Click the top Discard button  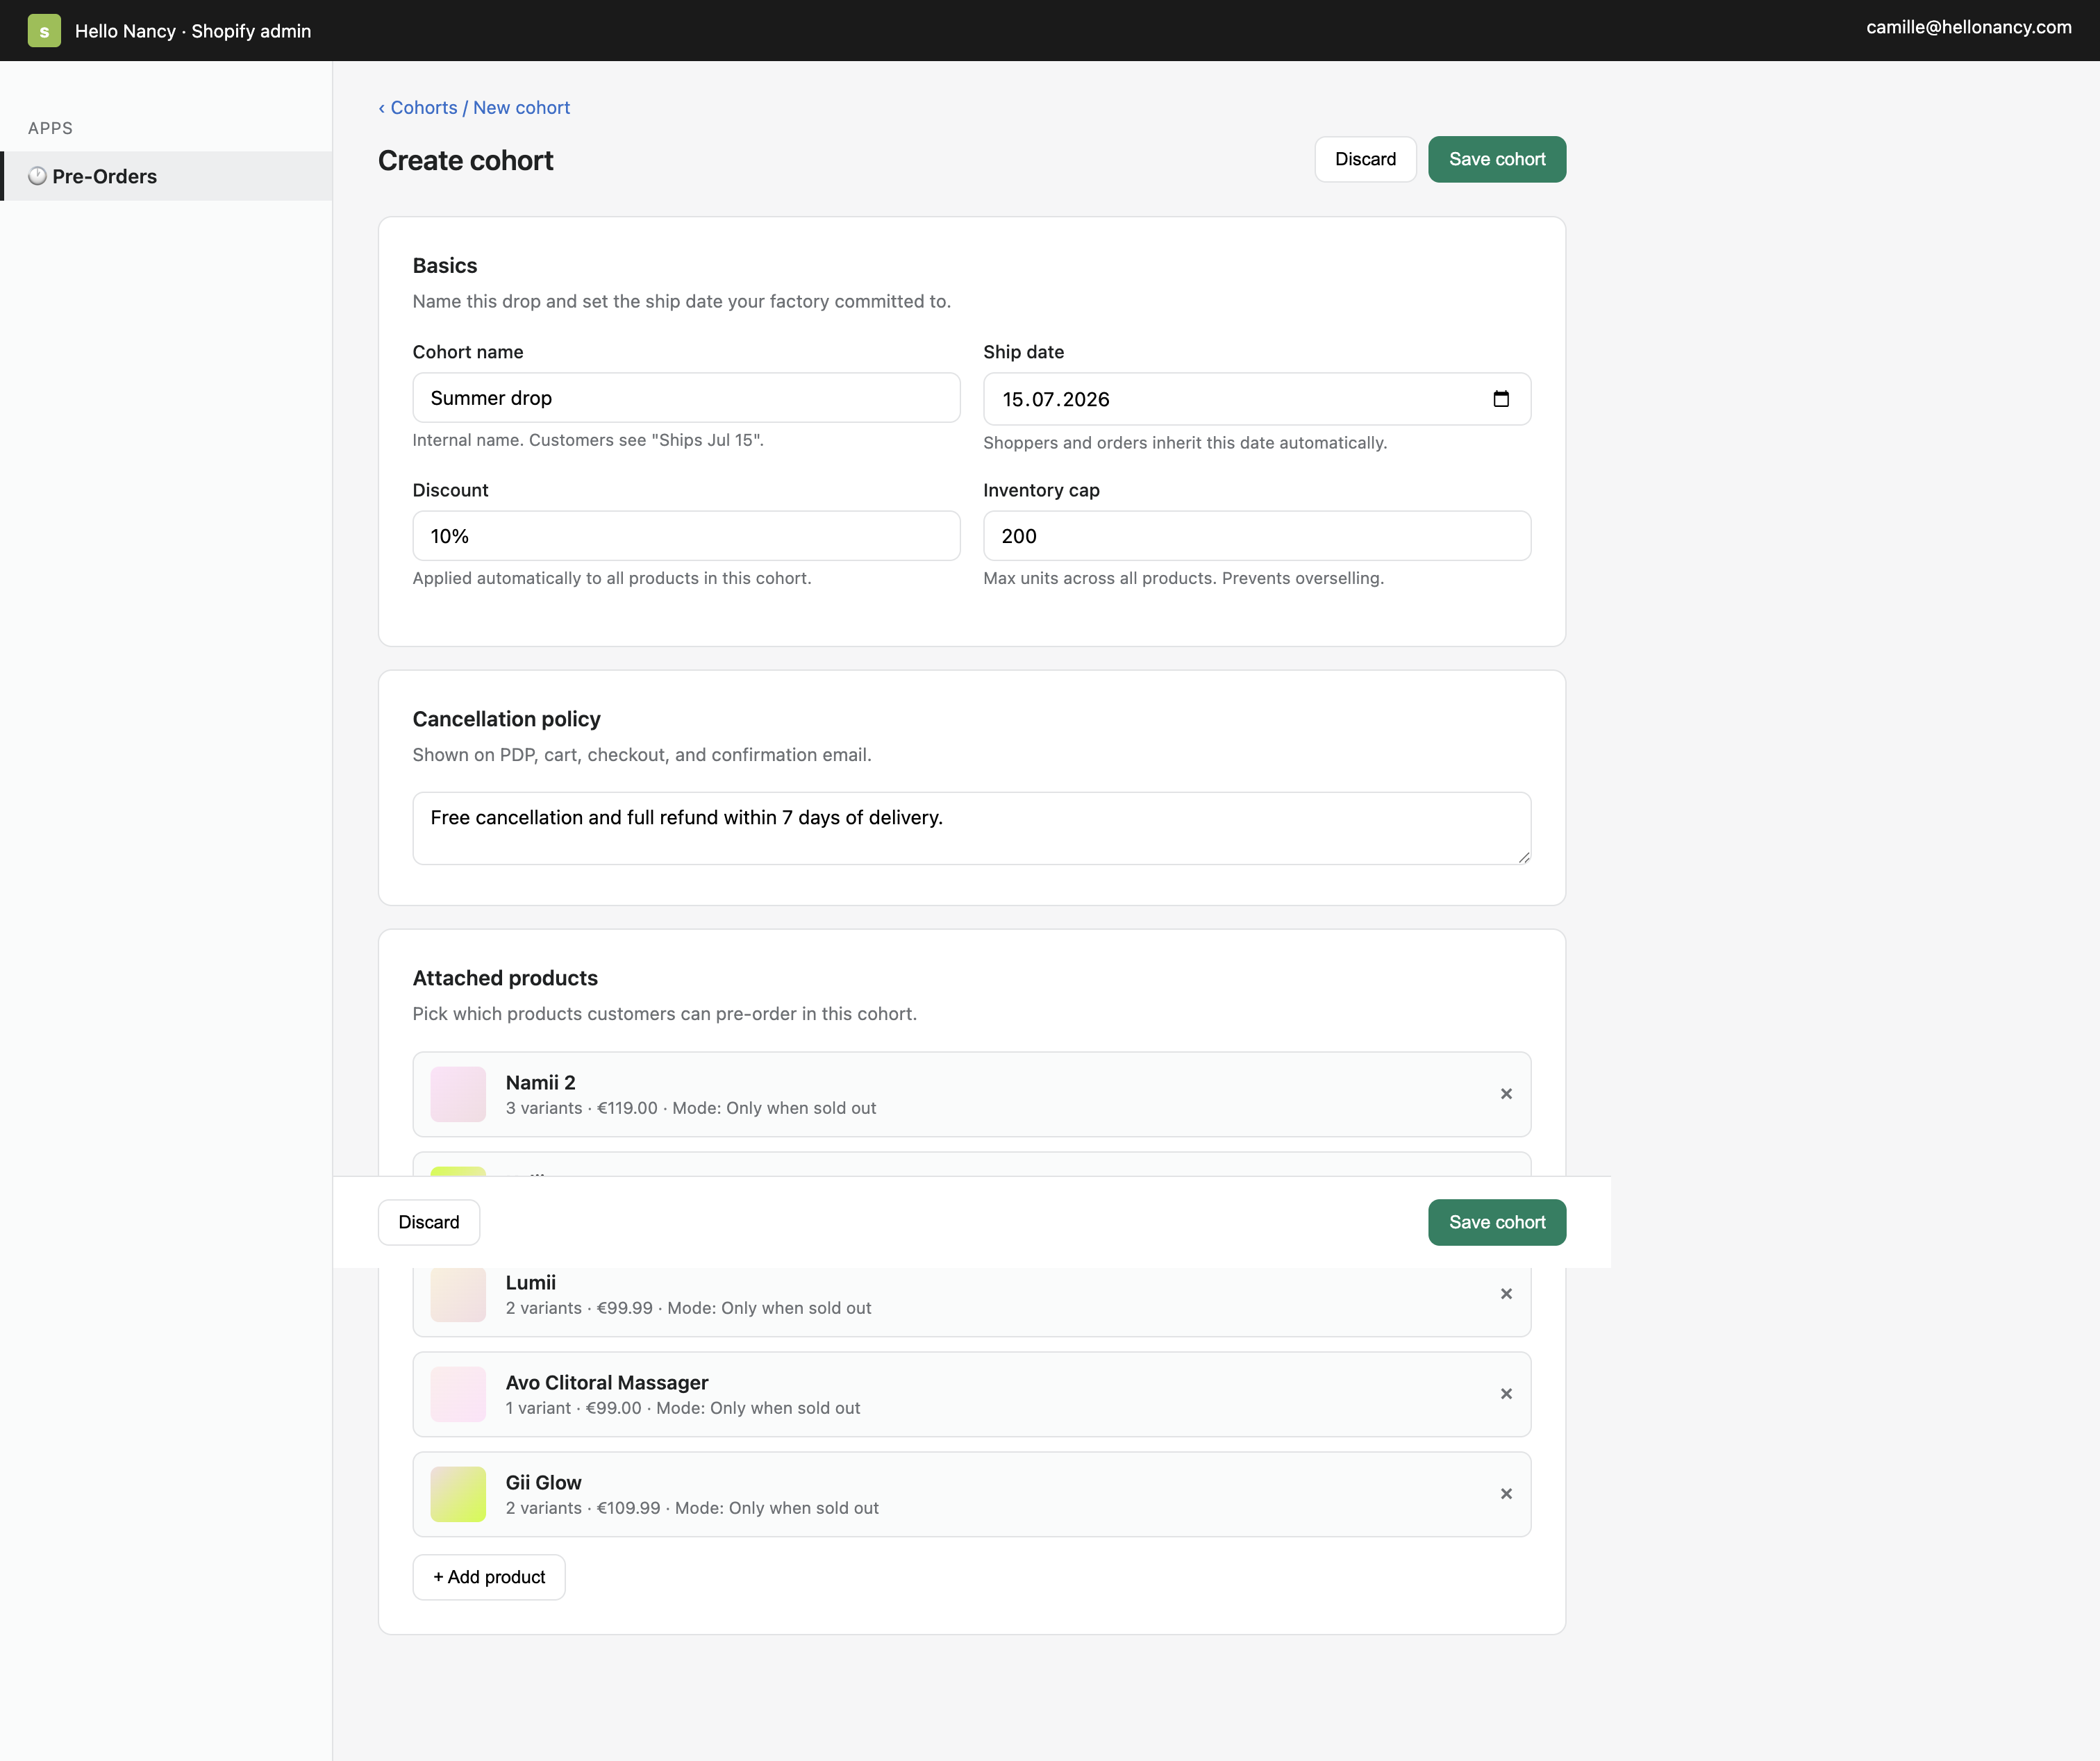(x=1365, y=159)
